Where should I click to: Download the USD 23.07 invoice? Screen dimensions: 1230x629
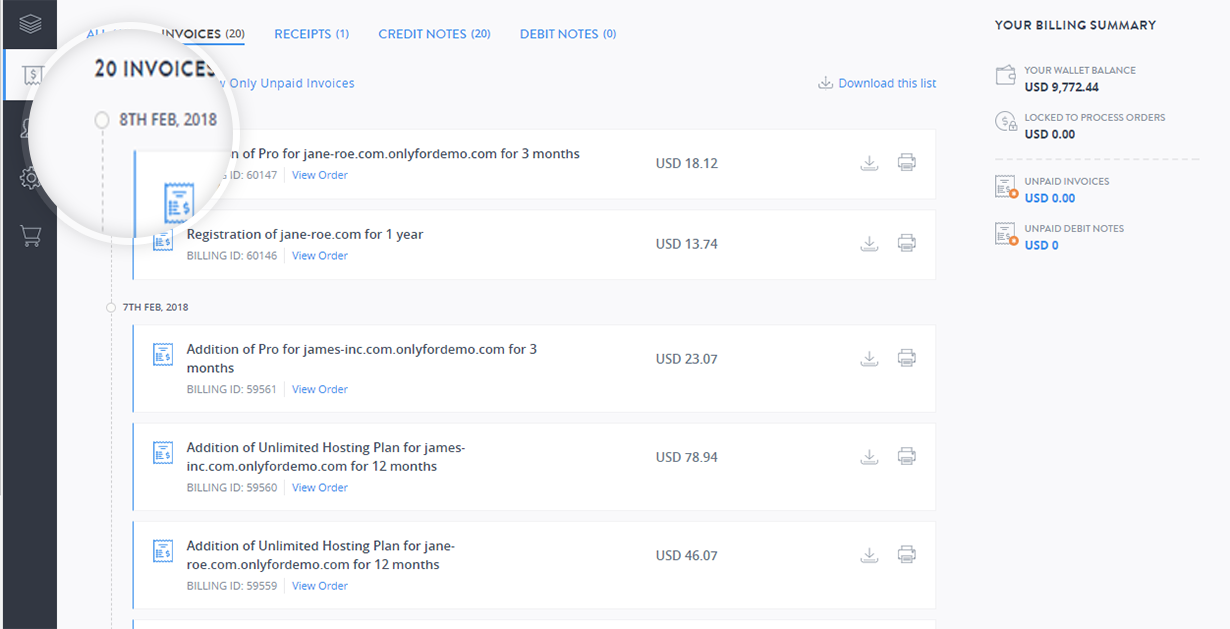pos(869,358)
